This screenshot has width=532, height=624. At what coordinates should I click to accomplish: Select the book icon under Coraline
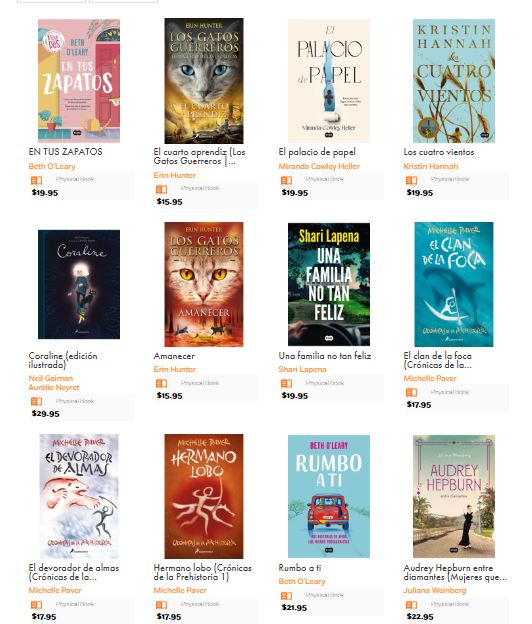[37, 402]
